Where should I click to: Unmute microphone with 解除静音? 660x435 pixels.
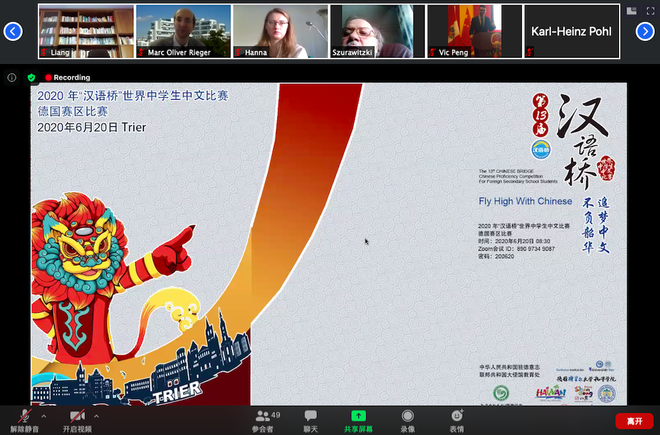(24, 421)
